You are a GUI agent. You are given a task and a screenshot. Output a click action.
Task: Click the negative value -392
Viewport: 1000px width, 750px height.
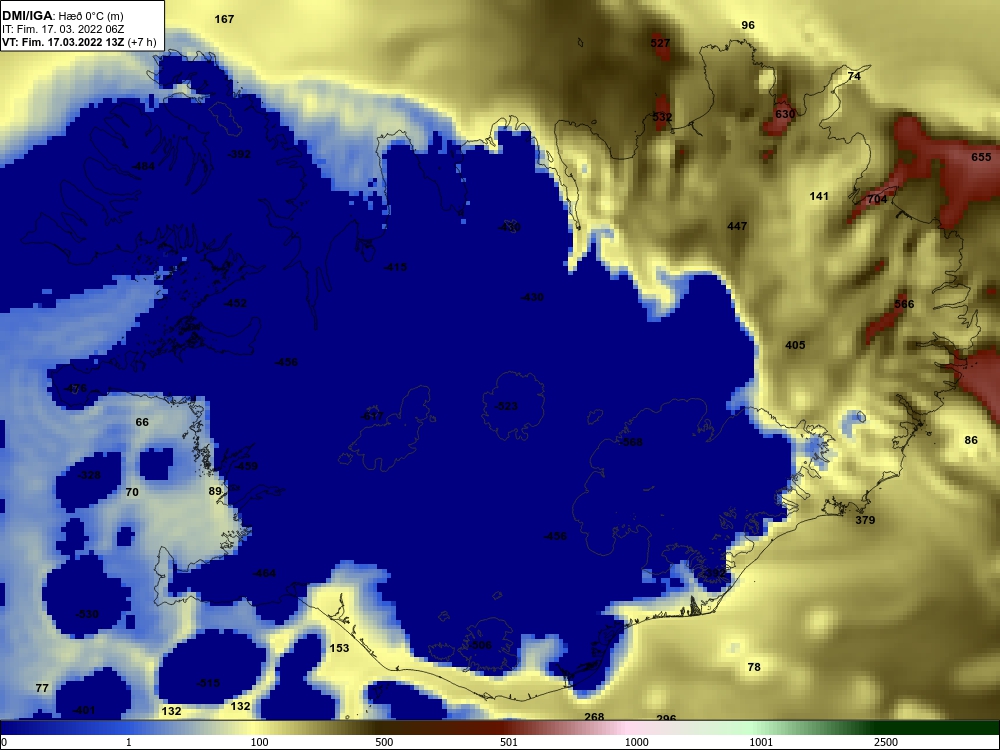(239, 154)
